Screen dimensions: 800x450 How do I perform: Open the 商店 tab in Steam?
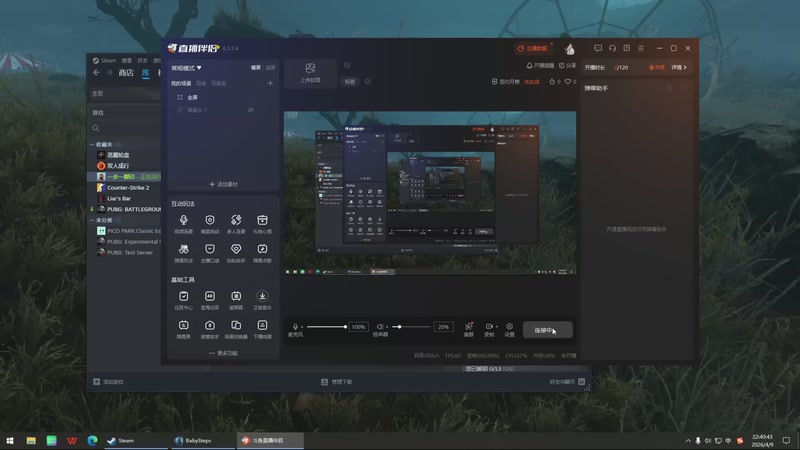tap(126, 73)
